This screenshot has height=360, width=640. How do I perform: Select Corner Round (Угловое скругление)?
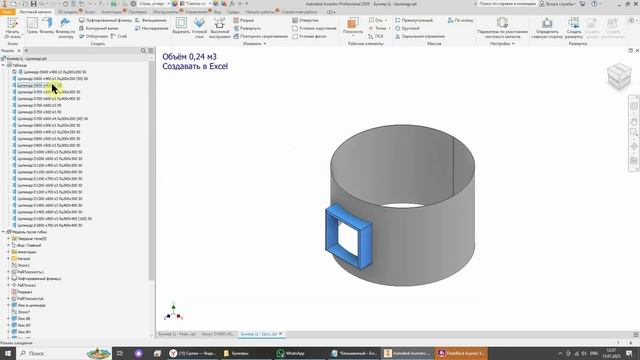pos(314,28)
